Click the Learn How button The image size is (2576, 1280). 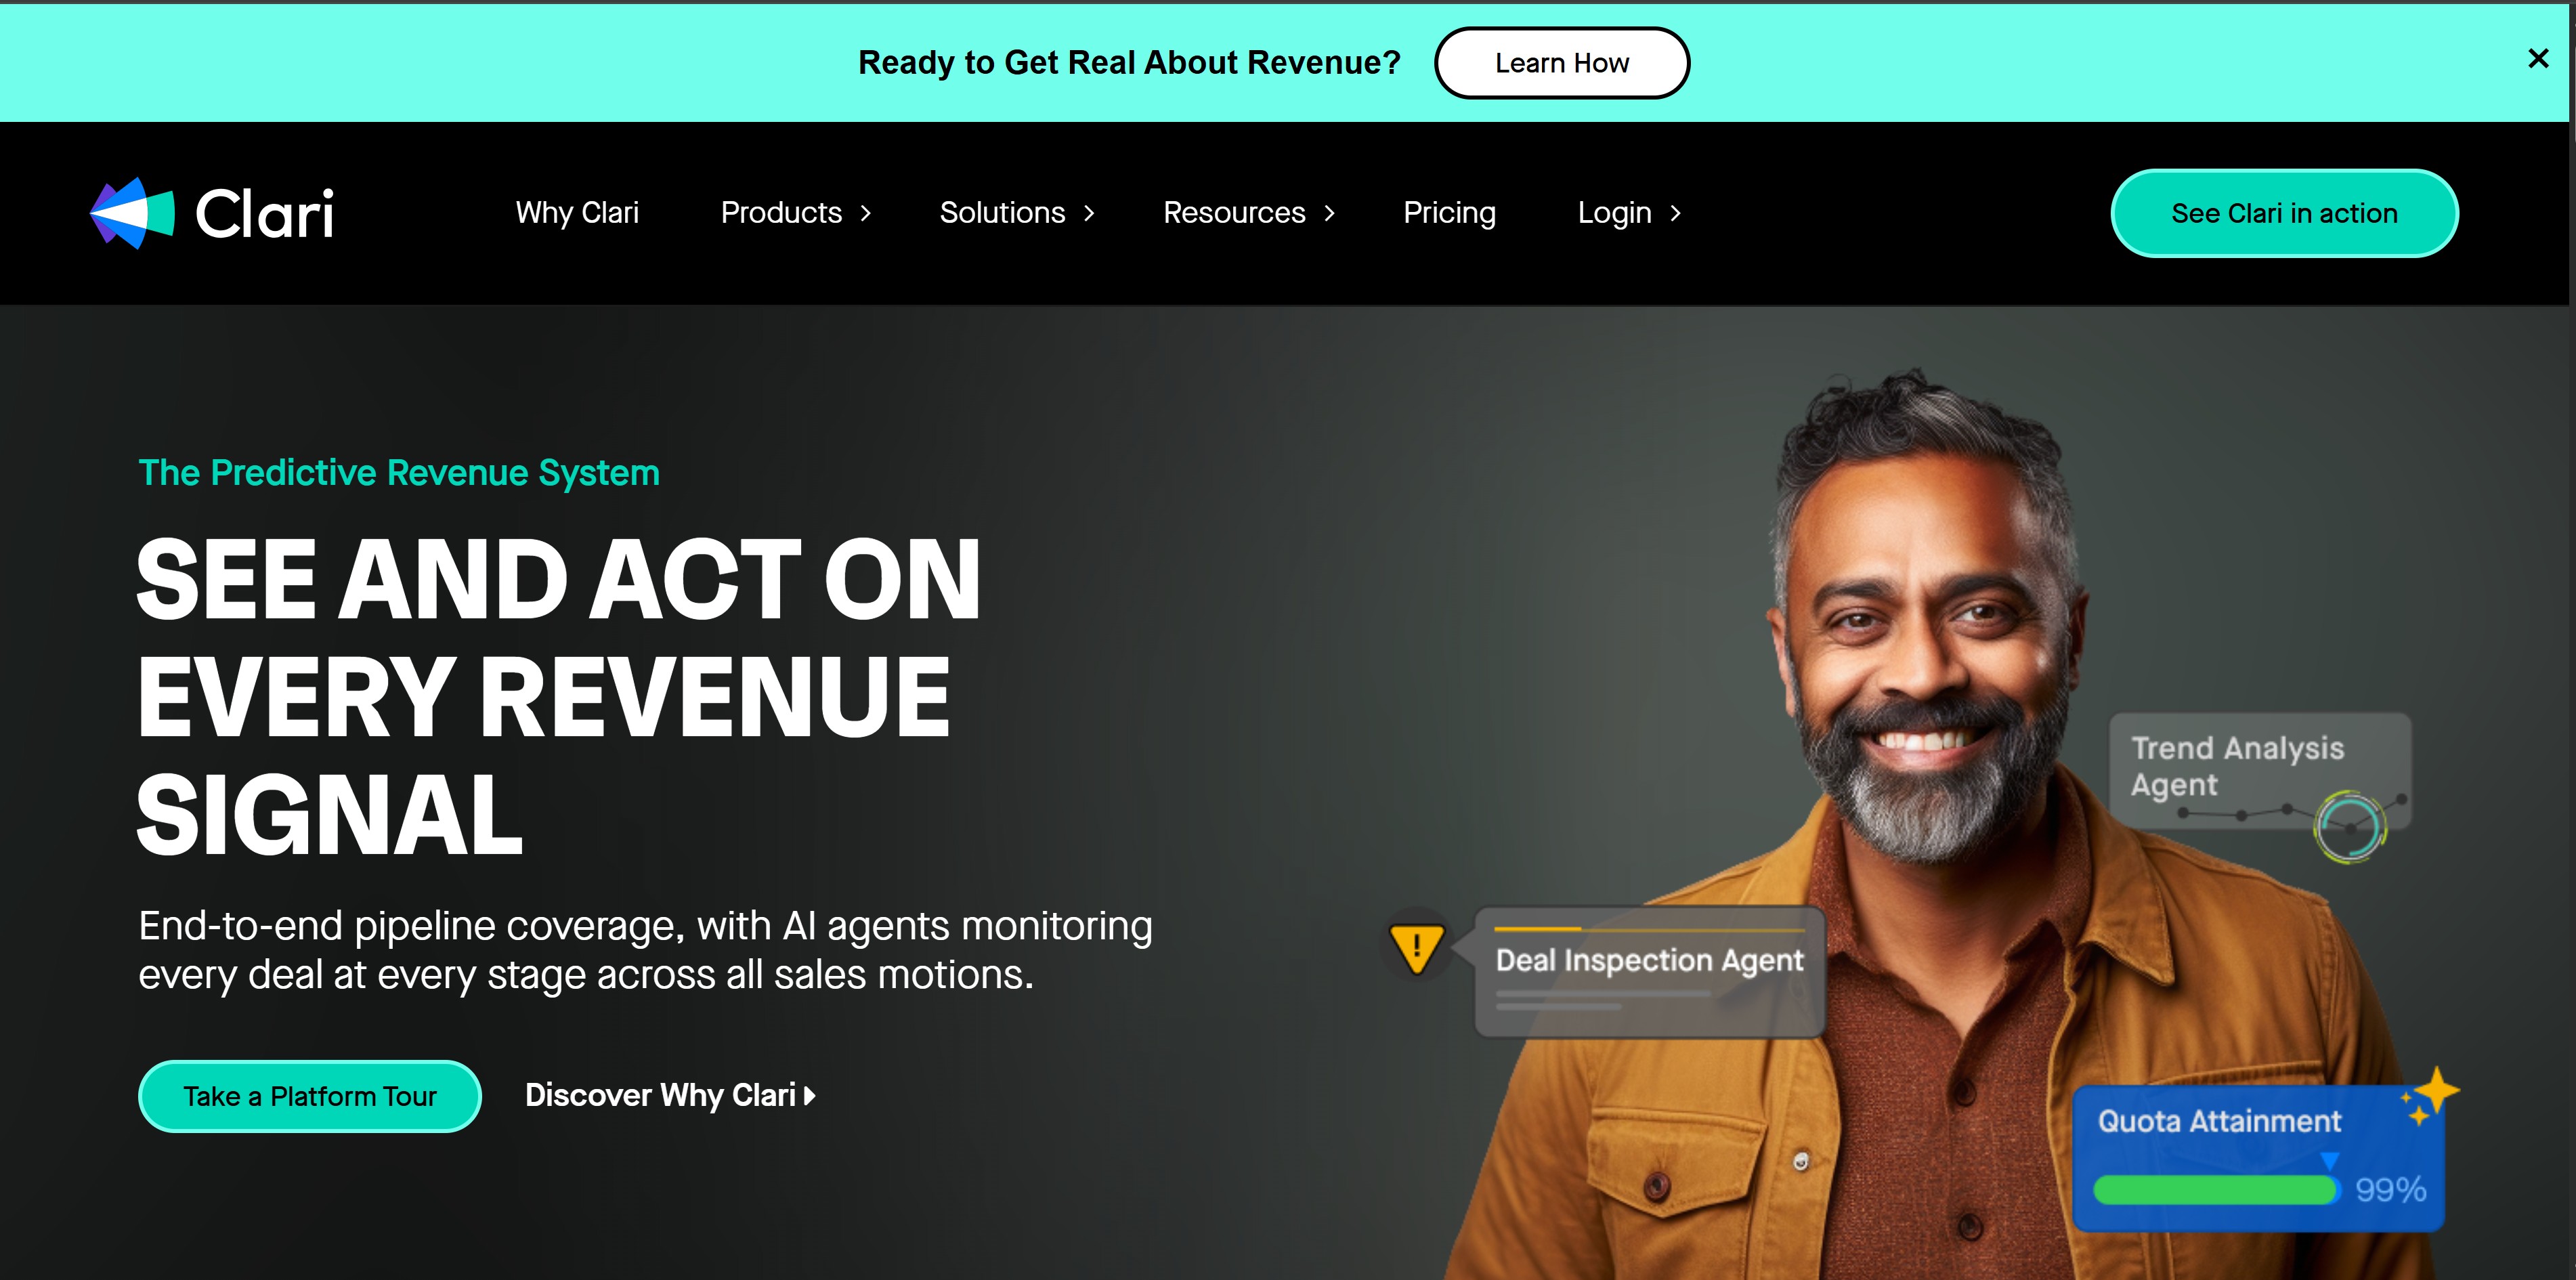click(1562, 63)
